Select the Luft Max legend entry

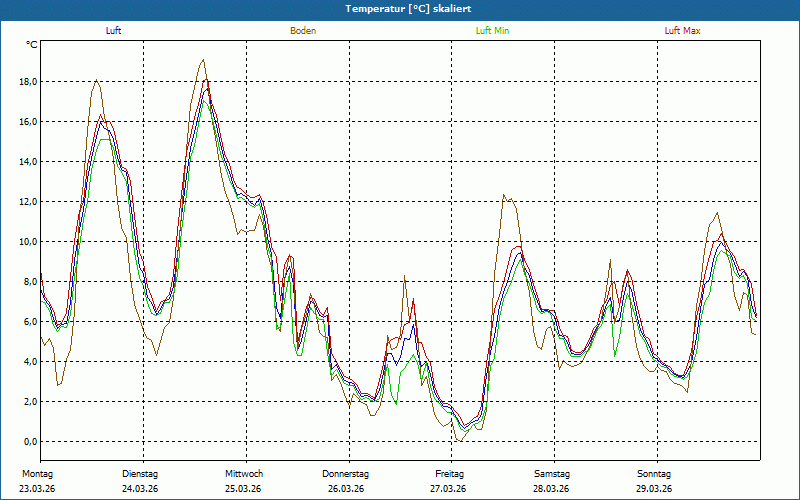pyautogui.click(x=682, y=31)
